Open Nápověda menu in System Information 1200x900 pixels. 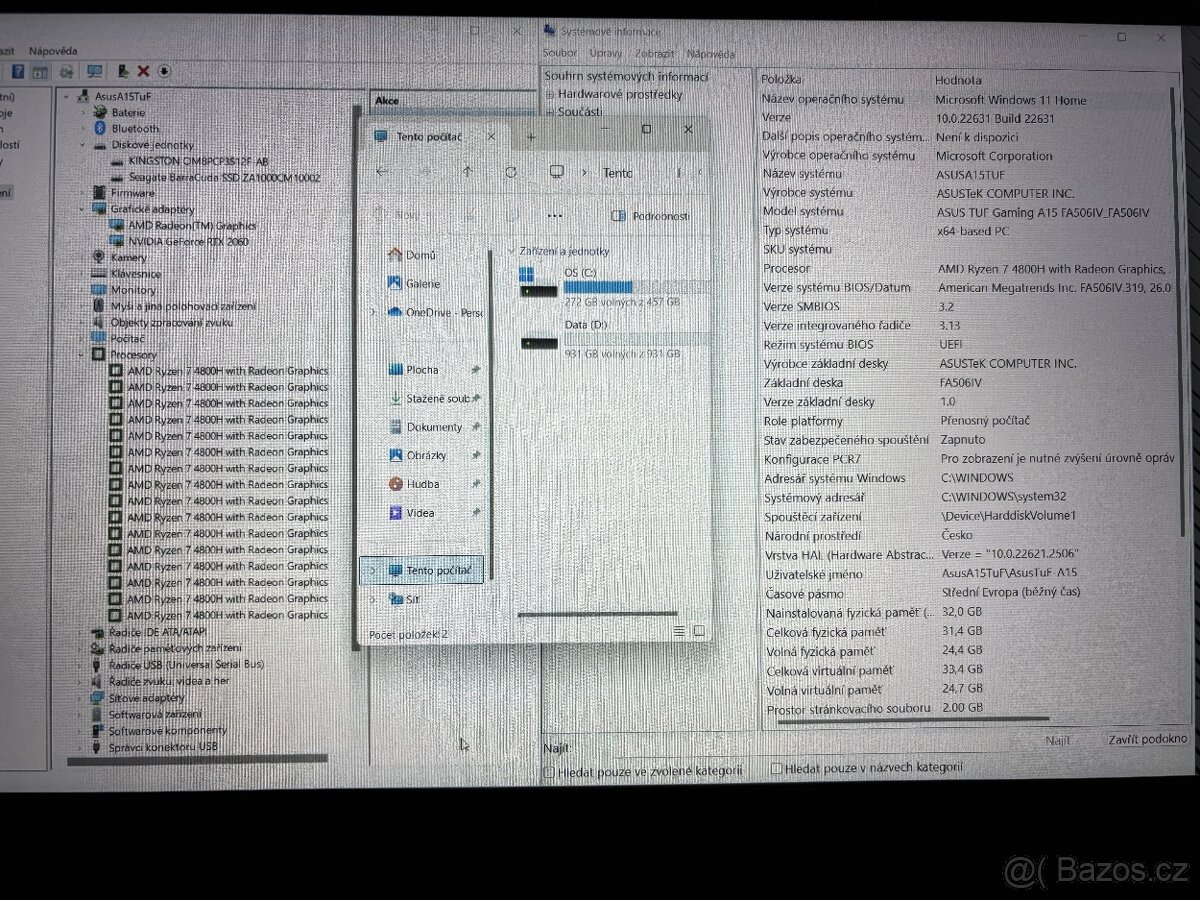[x=711, y=53]
